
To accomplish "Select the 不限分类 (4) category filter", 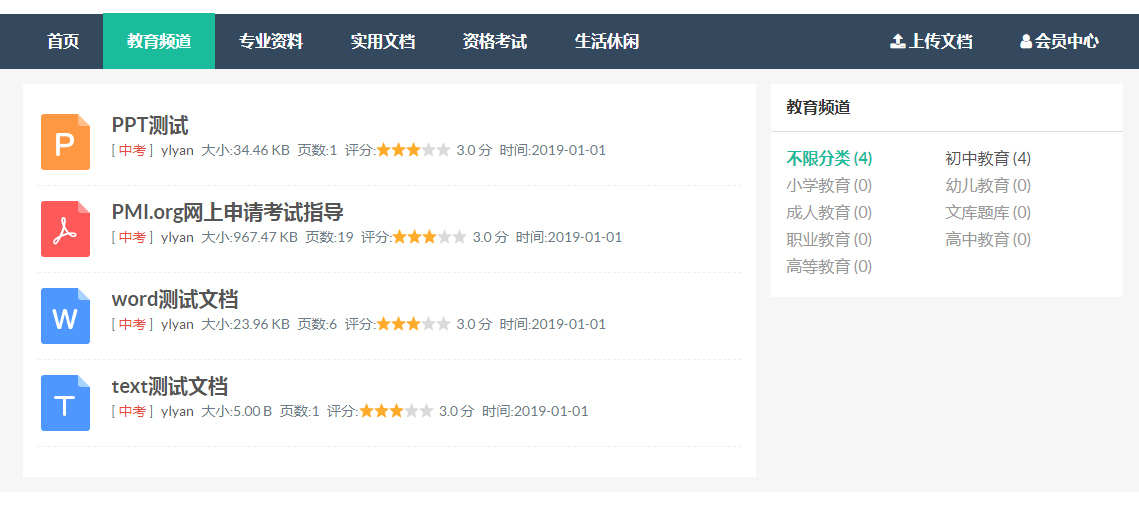I will click(x=829, y=158).
